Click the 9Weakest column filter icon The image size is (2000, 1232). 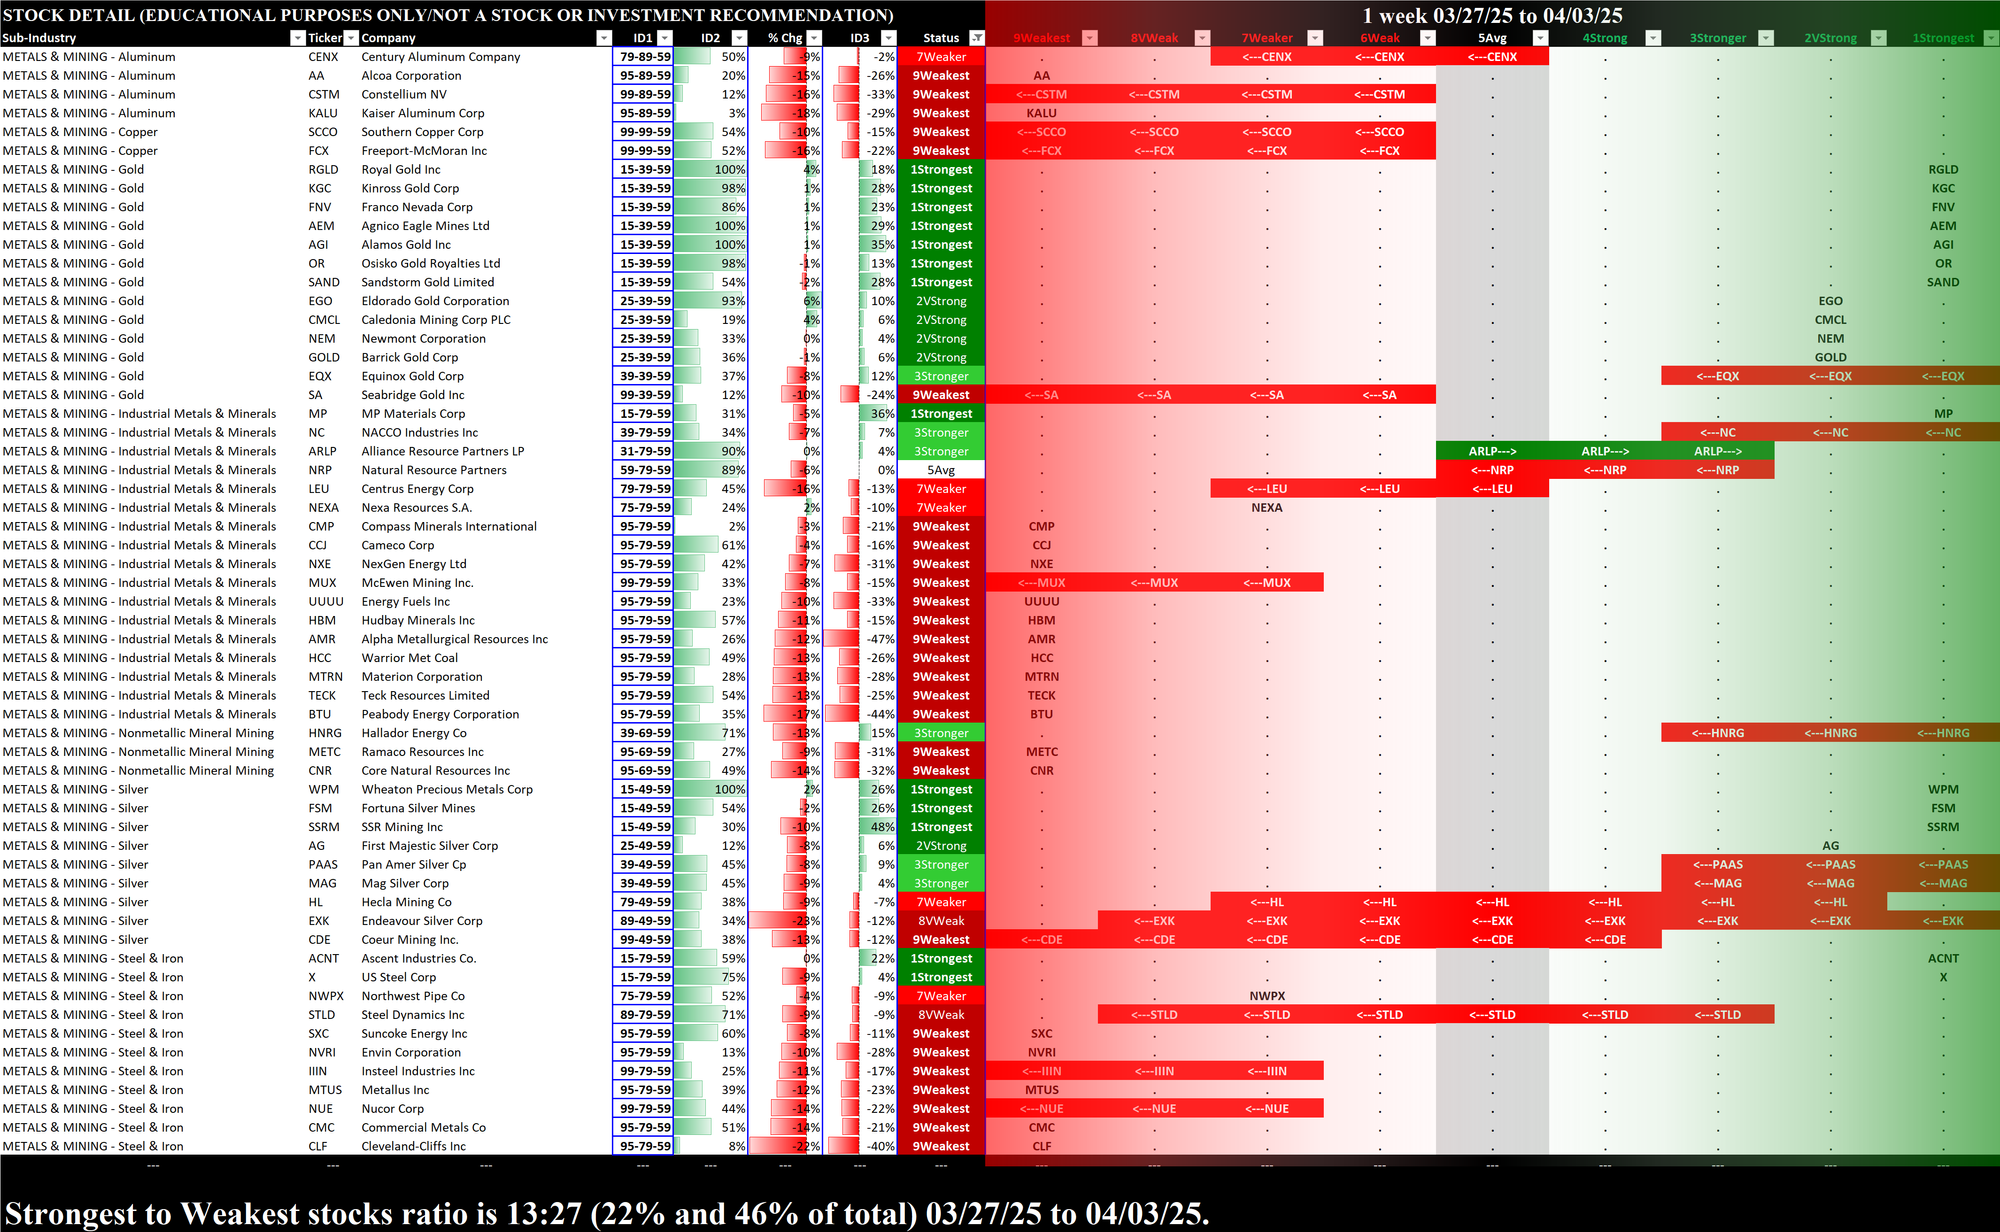[1090, 38]
